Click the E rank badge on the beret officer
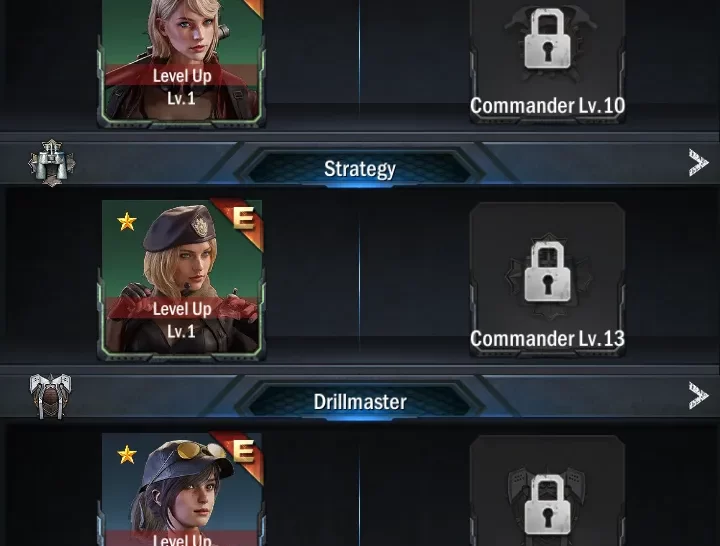720x546 pixels. pos(243,218)
